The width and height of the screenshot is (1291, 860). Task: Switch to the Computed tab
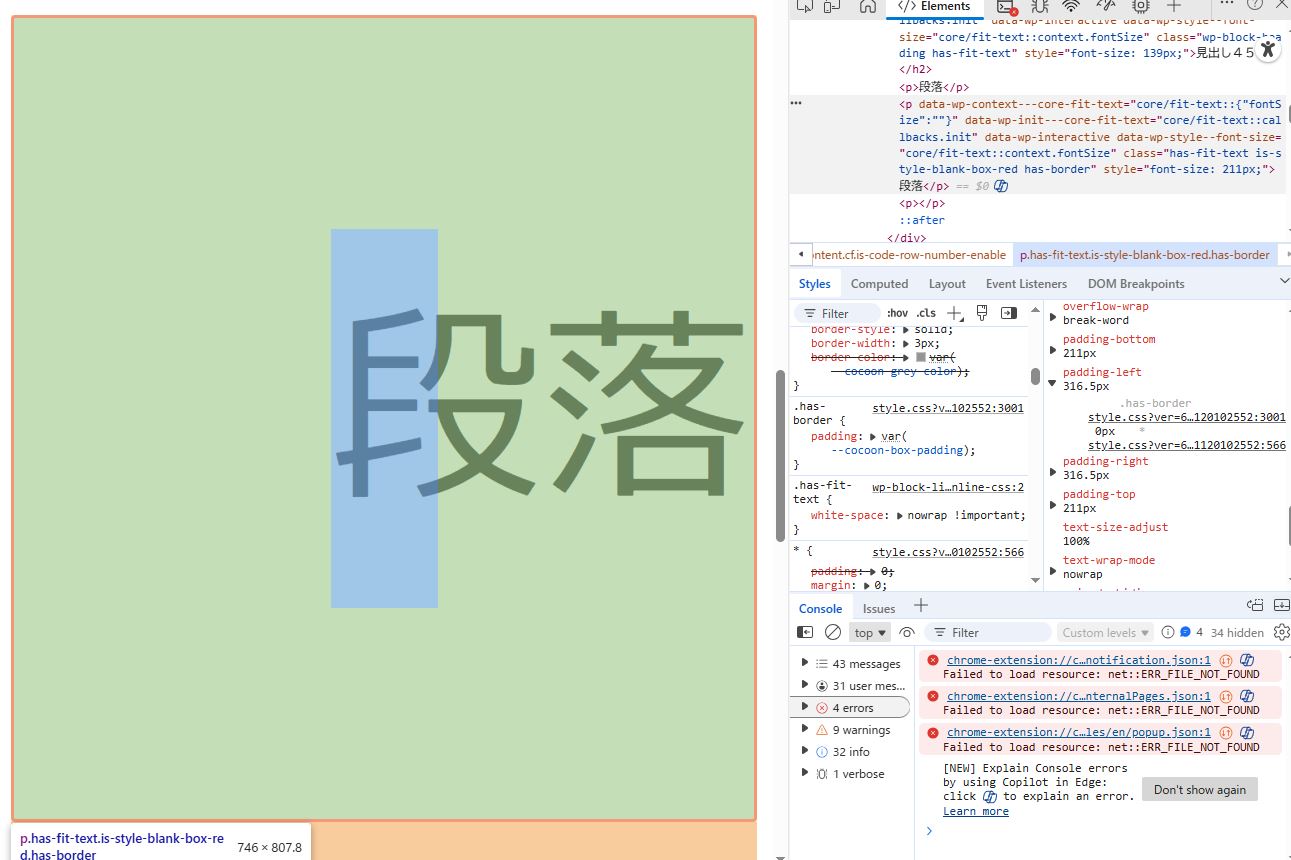coord(879,284)
